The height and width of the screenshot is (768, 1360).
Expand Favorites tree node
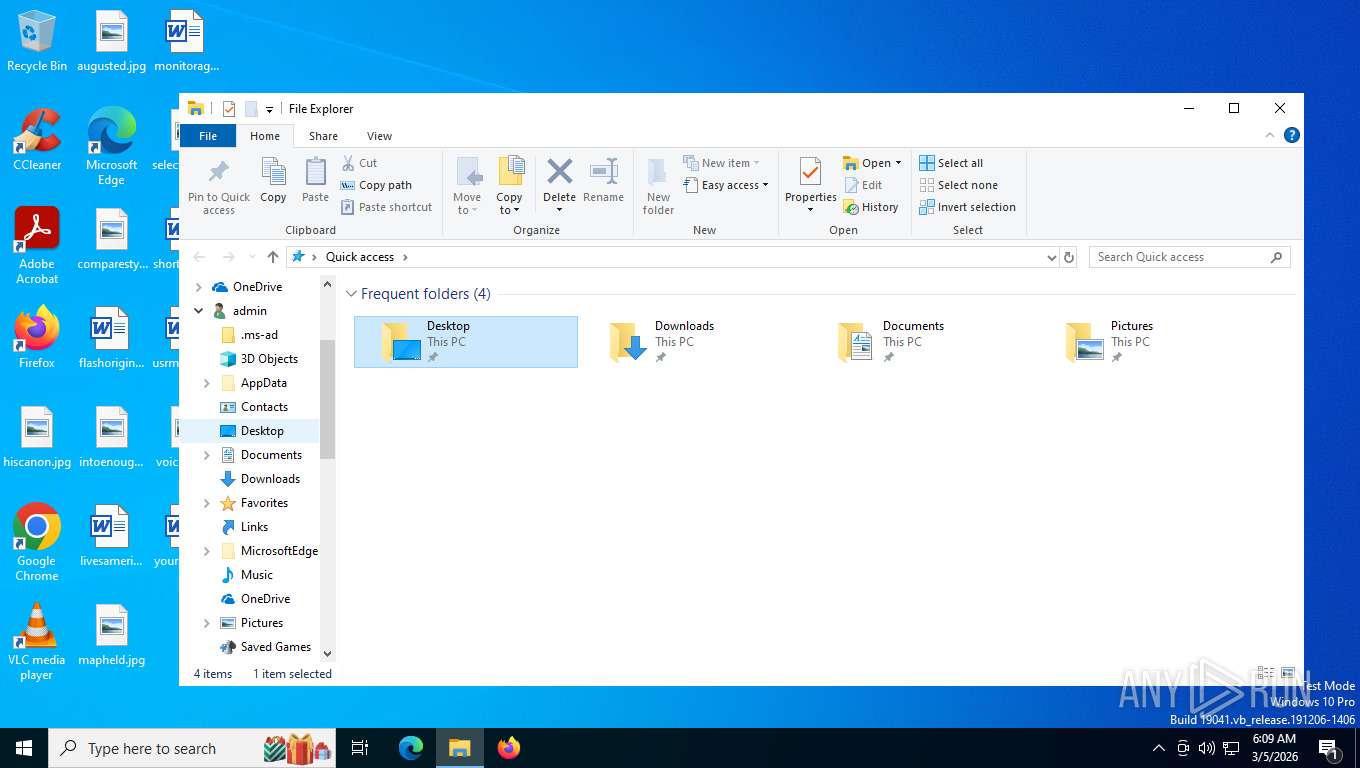[207, 503]
